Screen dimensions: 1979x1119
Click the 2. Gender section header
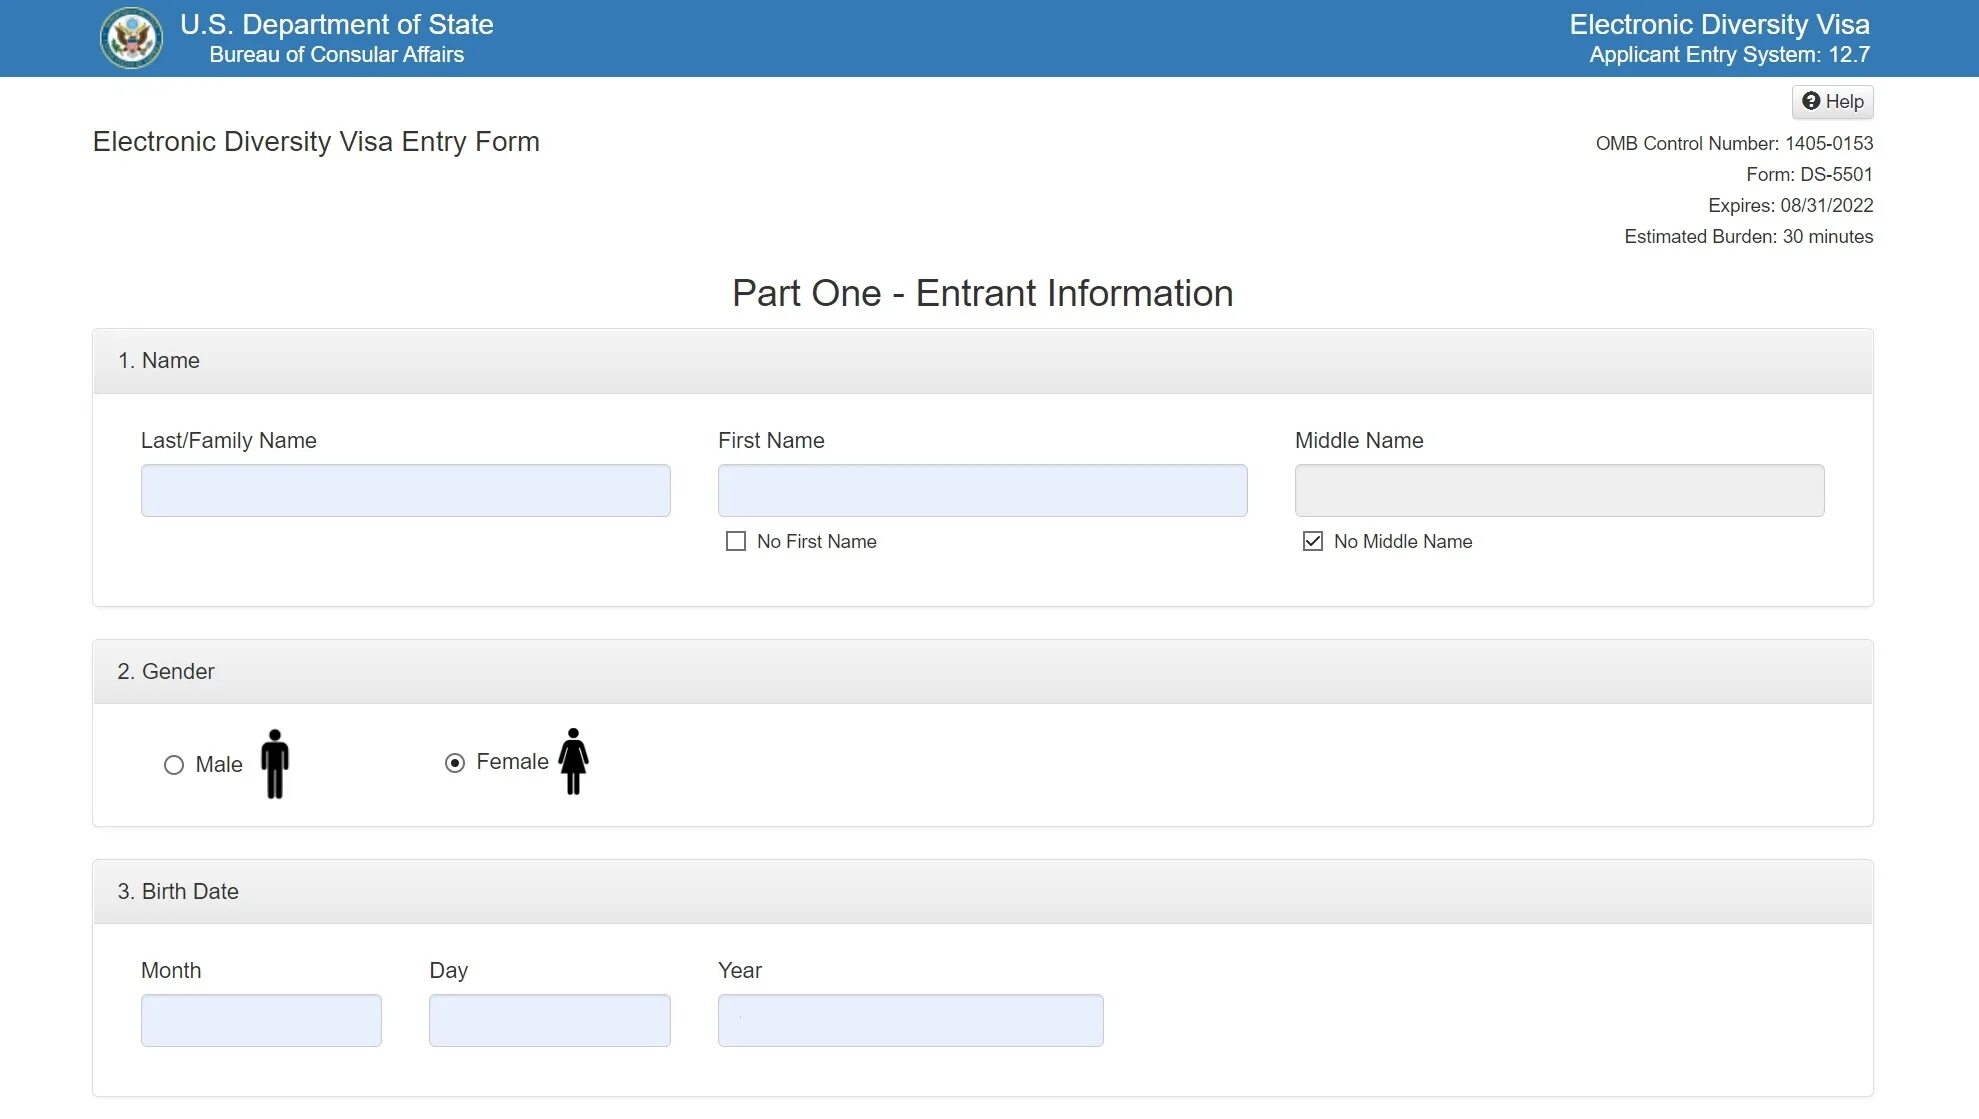(166, 672)
